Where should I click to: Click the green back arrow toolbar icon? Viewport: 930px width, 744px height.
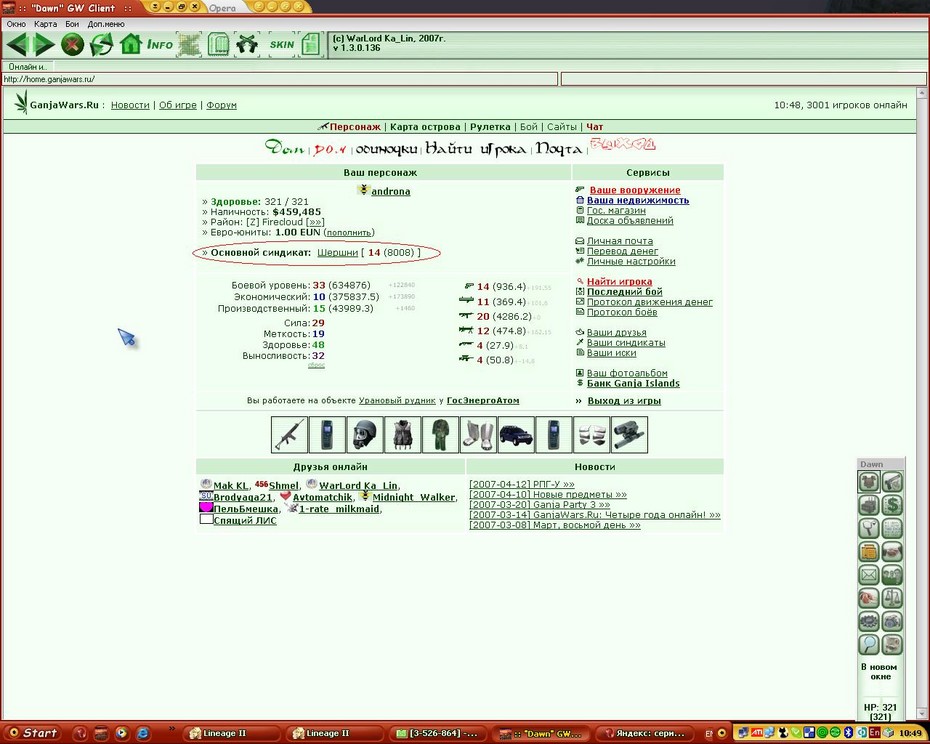click(18, 44)
